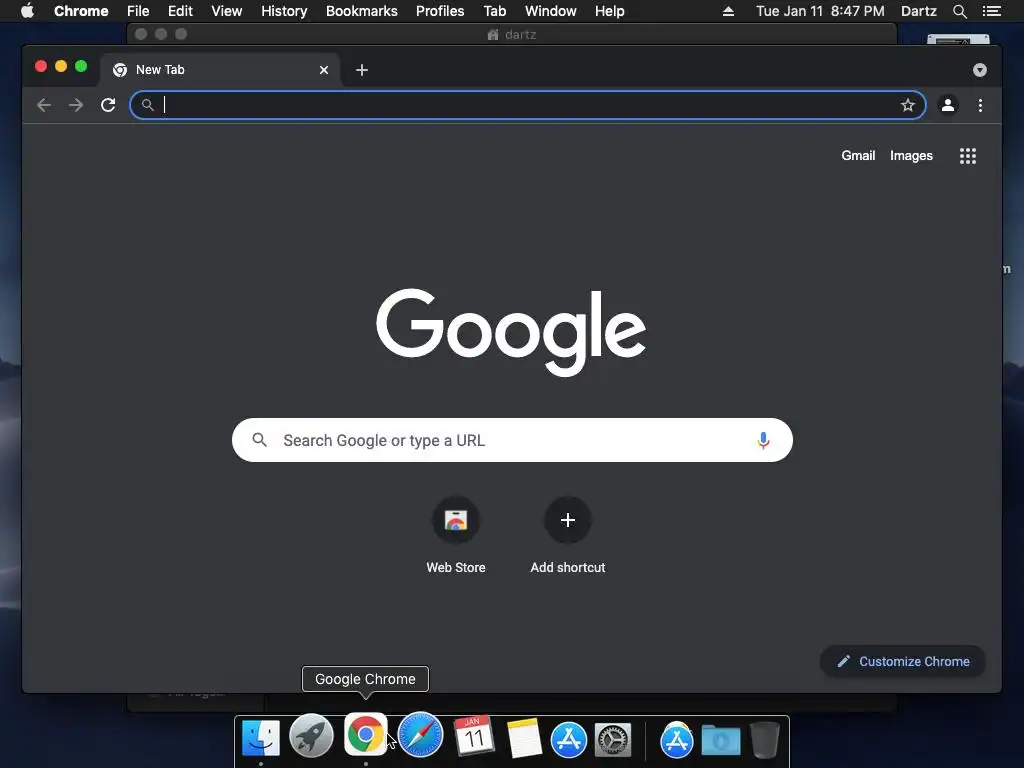1024x768 pixels.
Task: Start voice search with the microphone icon
Action: 763,440
